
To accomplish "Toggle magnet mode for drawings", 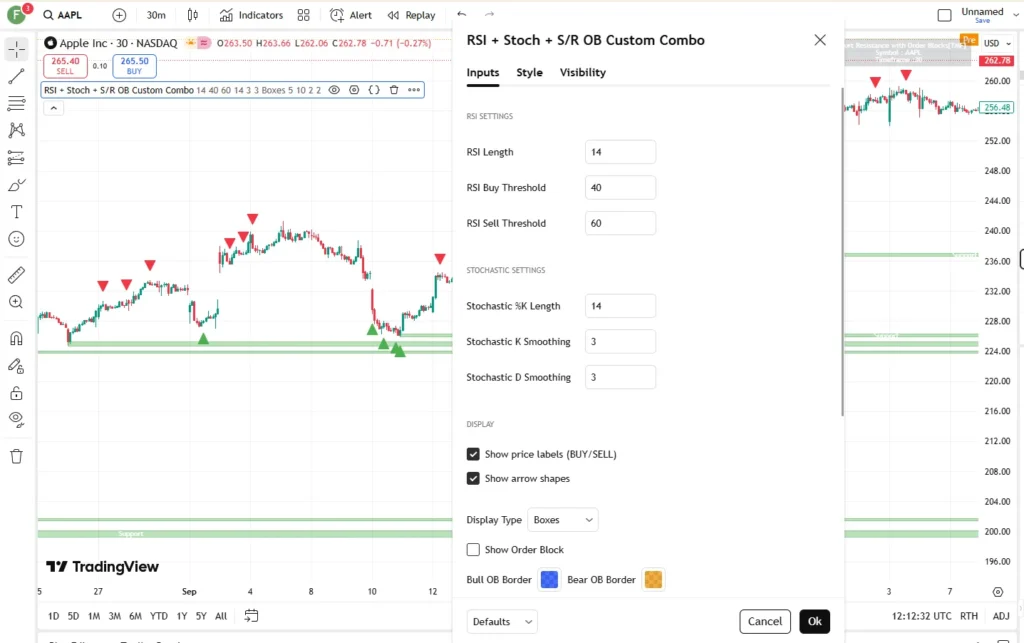I will click(x=16, y=338).
